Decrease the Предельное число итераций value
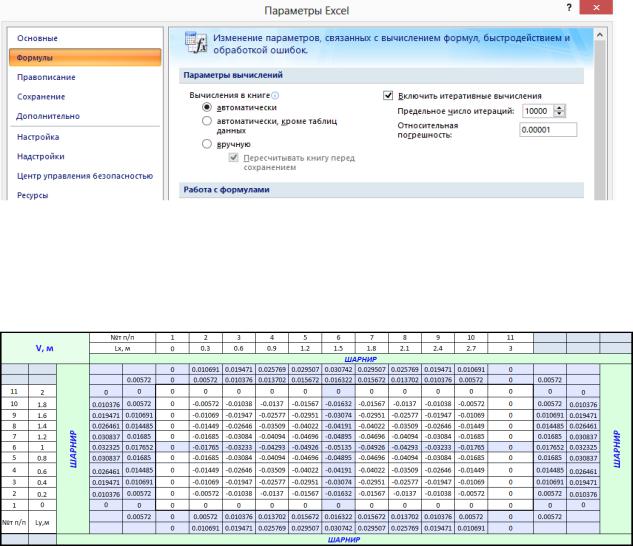This screenshot has width=633, height=546. (x=559, y=114)
